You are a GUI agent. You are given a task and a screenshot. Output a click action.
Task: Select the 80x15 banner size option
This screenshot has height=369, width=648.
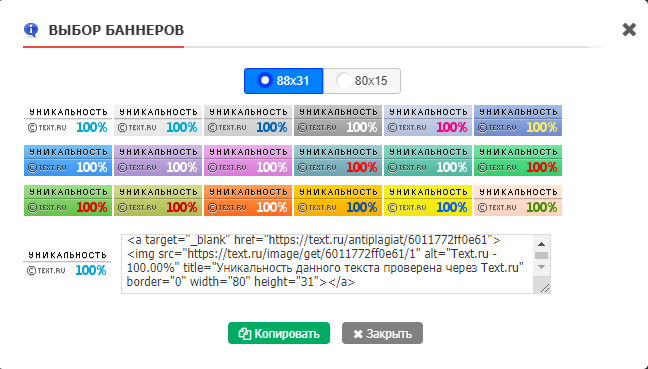362,81
